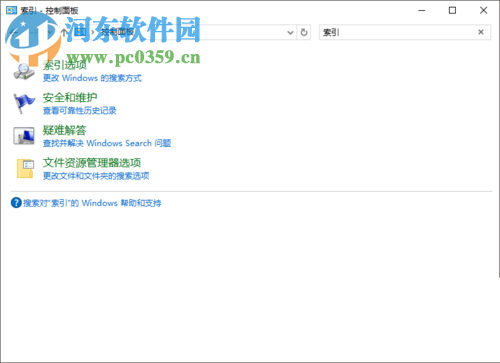Screen dimensions: 500x363
Task: Open Windows 帮助和支持 search link
Action: click(x=92, y=203)
